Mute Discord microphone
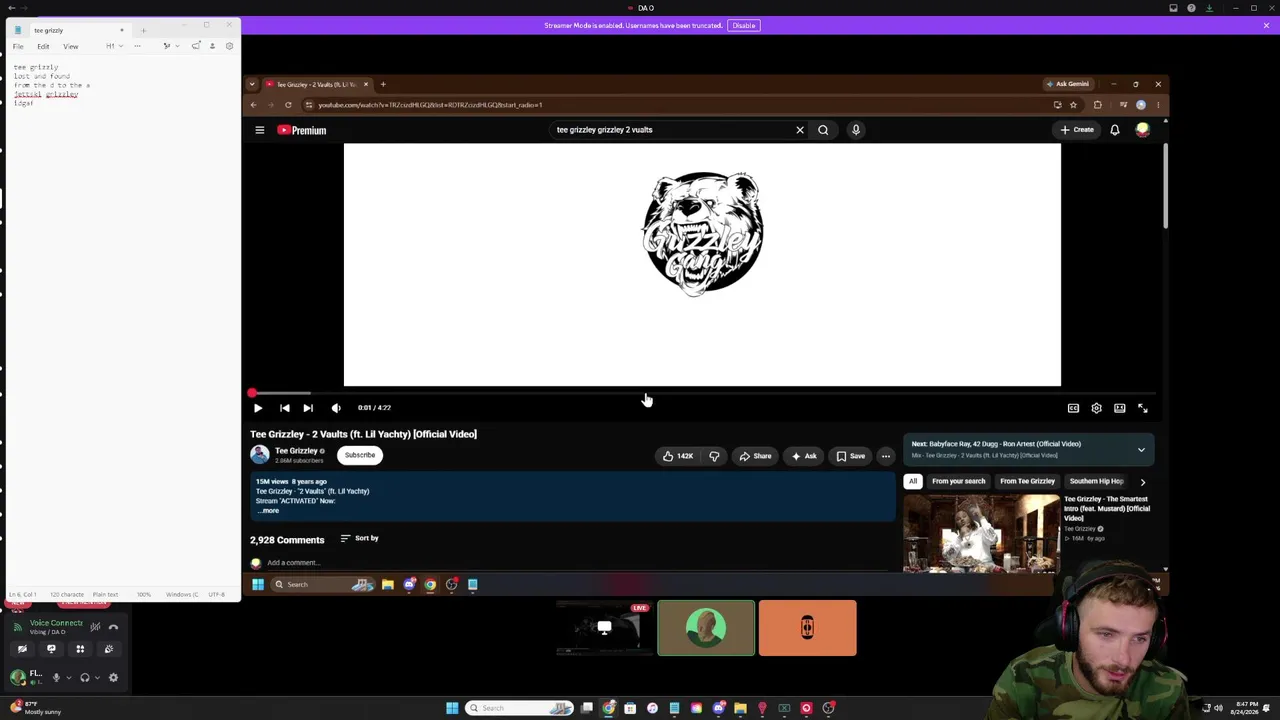This screenshot has height=720, width=1280. point(56,678)
